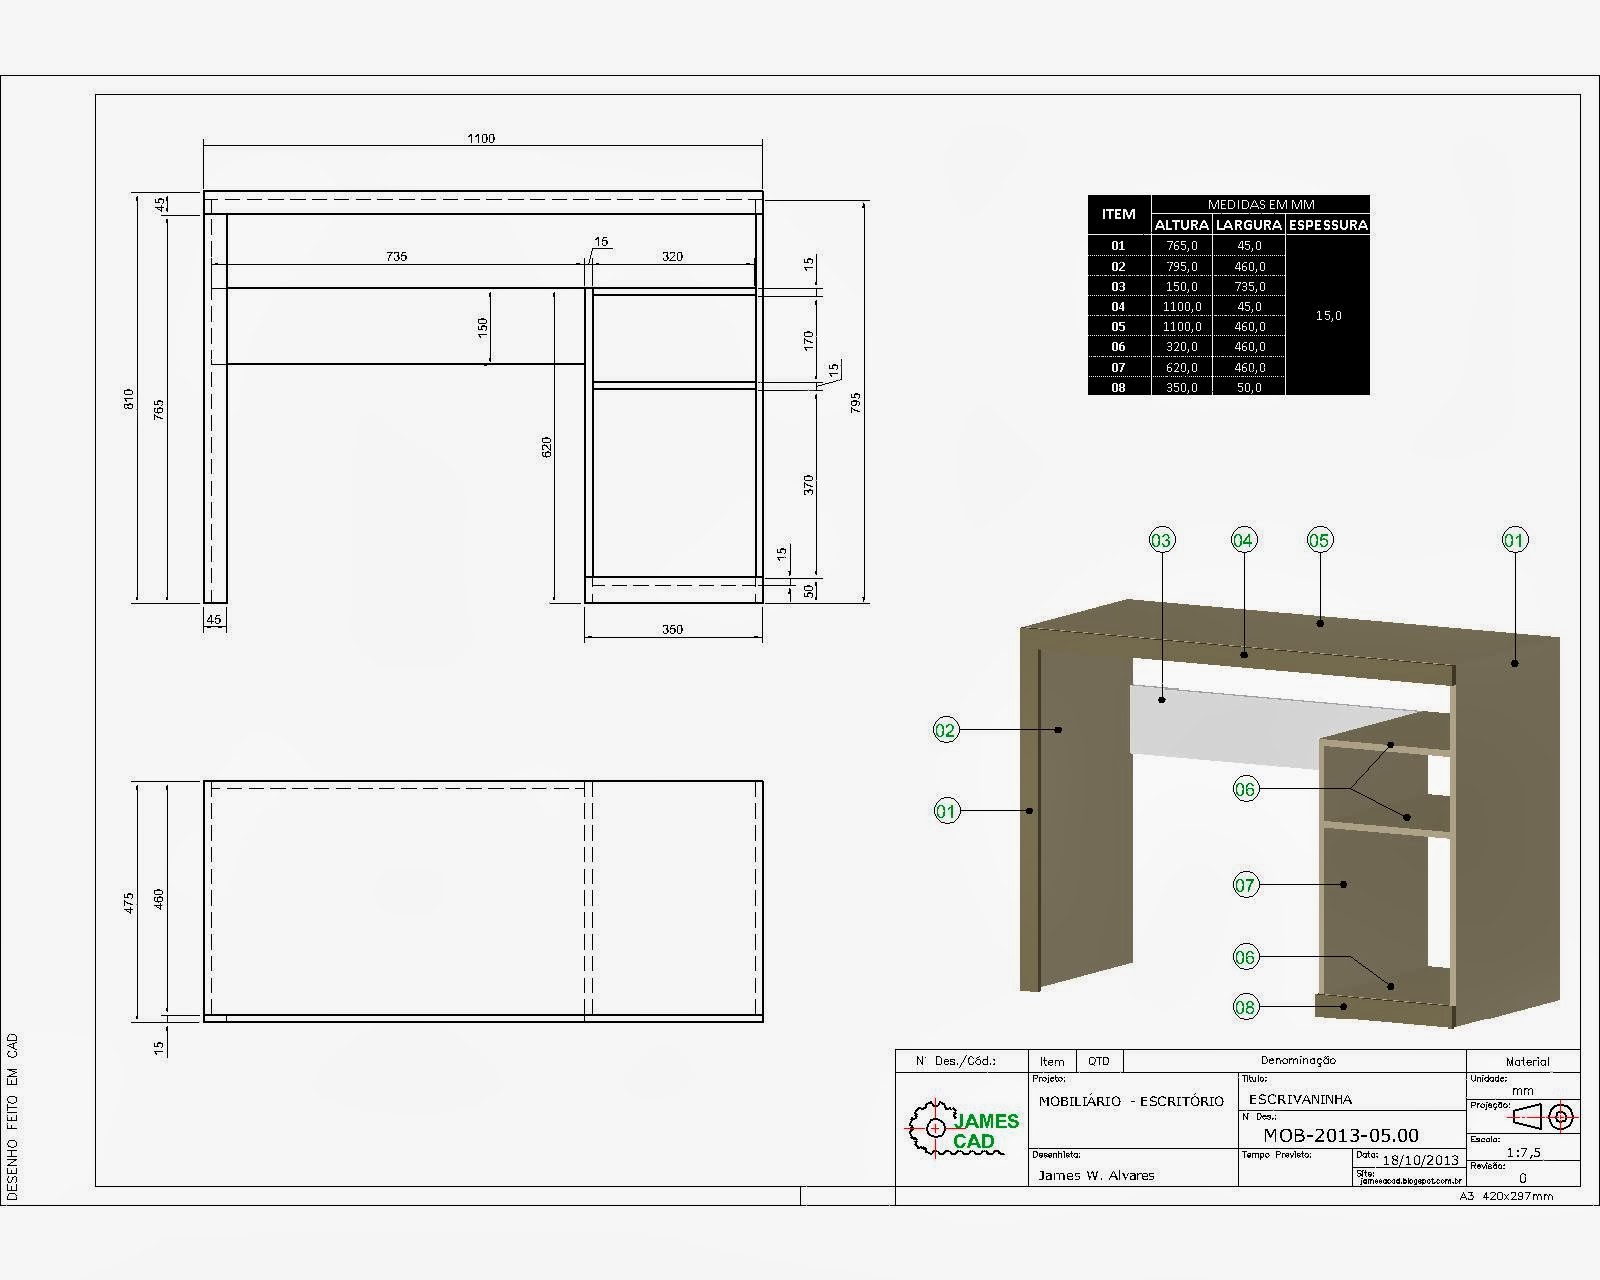Click the 320 dimension in front view

pos(672,256)
